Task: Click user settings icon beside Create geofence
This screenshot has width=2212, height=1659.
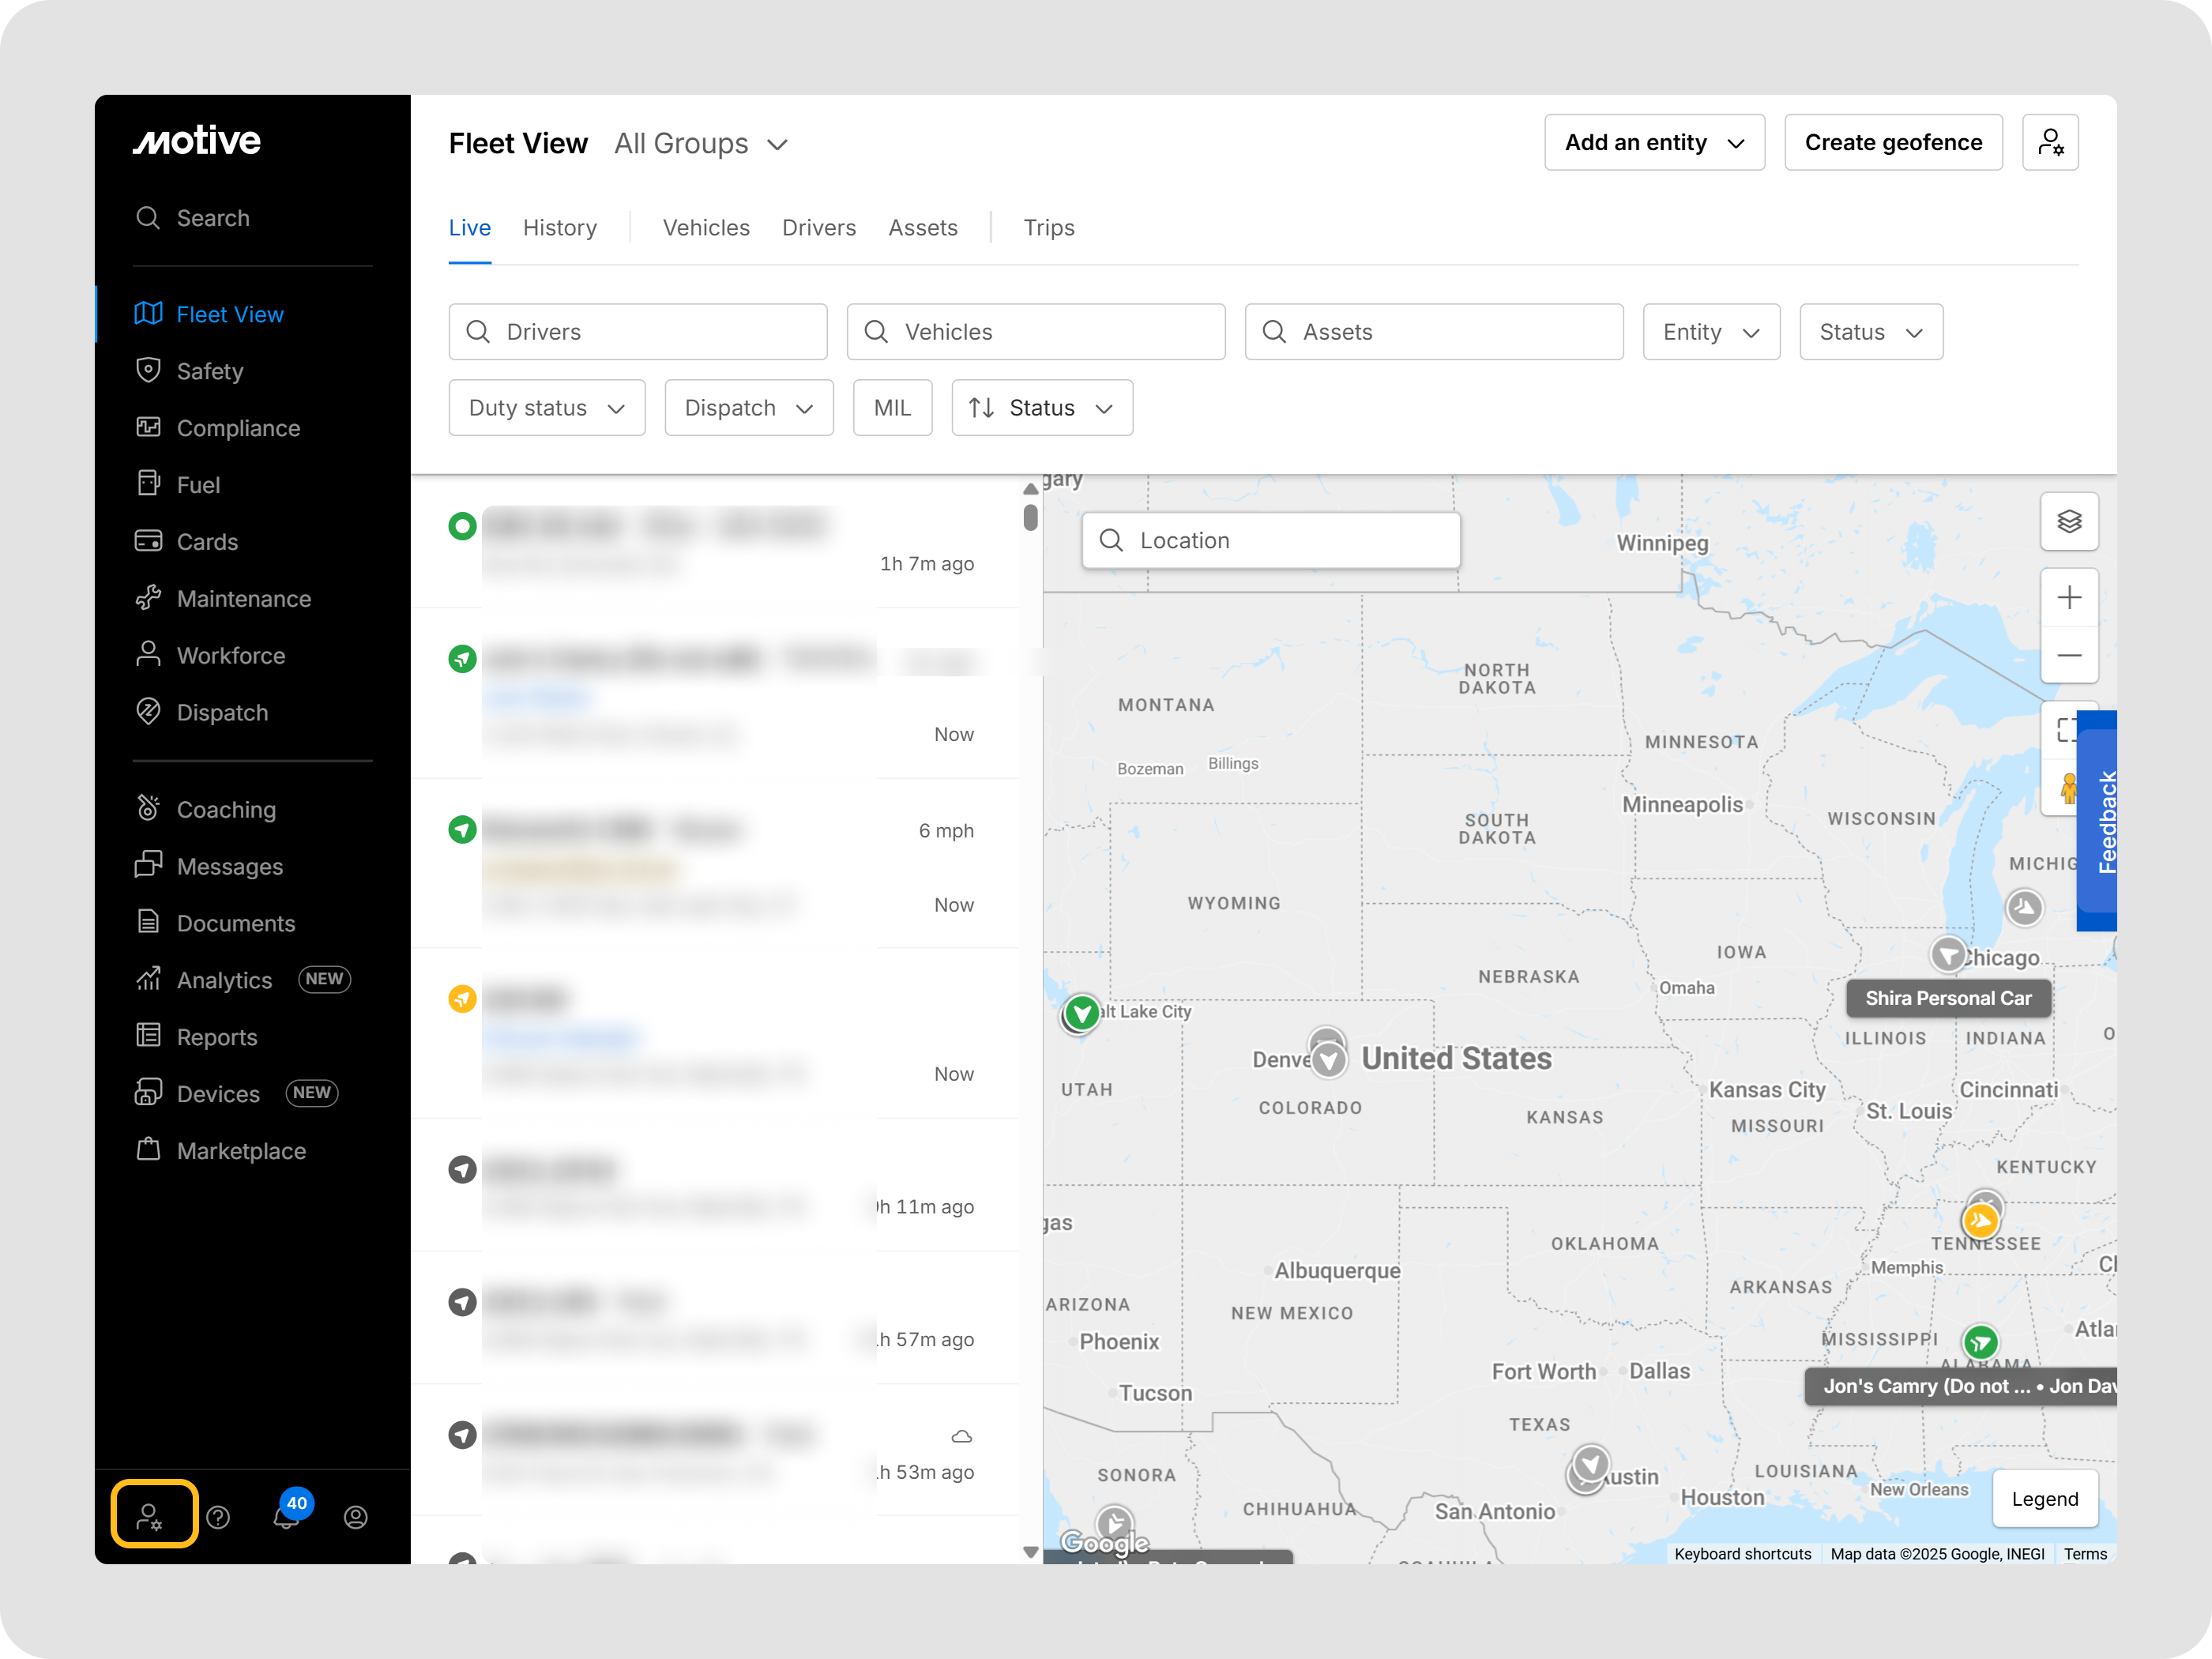Action: (2050, 142)
